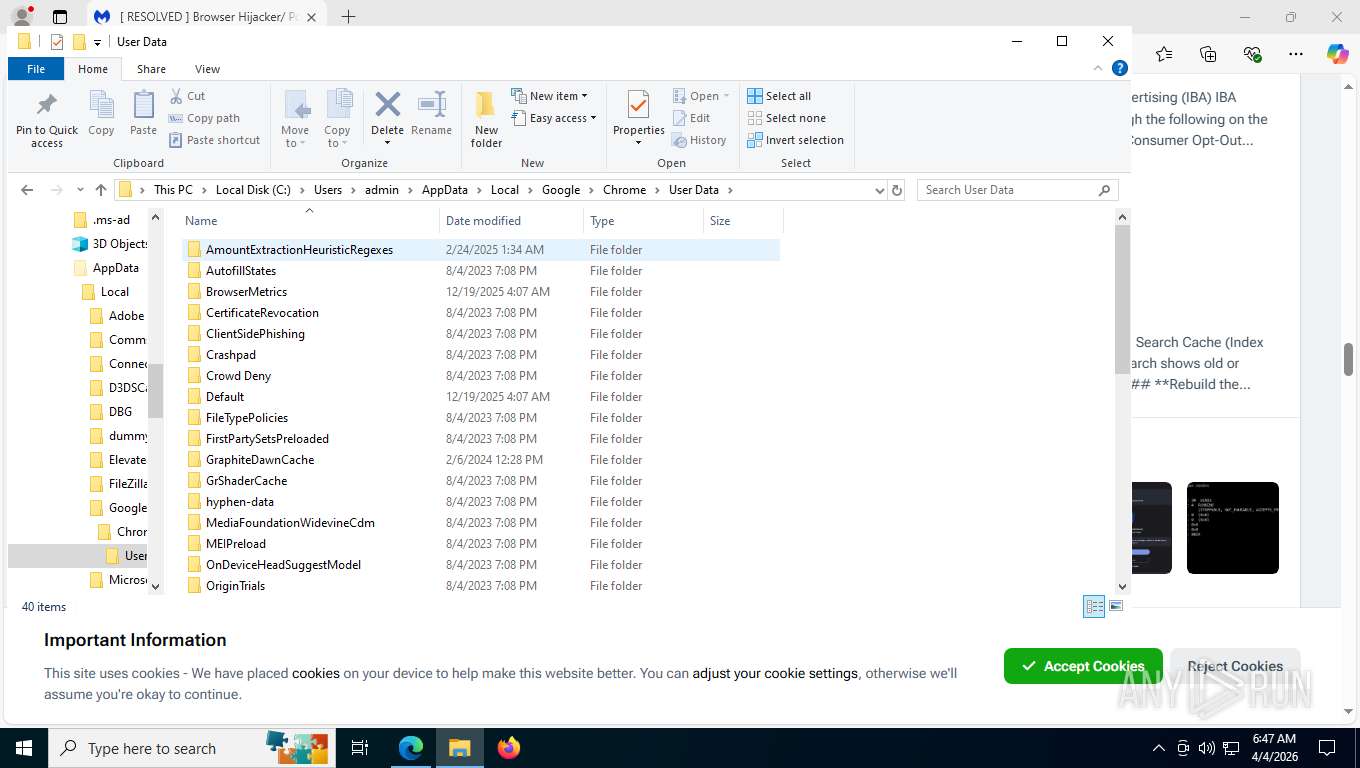The width and height of the screenshot is (1360, 768).
Task: Open the Easy access dropdown
Action: pyautogui.click(x=554, y=118)
